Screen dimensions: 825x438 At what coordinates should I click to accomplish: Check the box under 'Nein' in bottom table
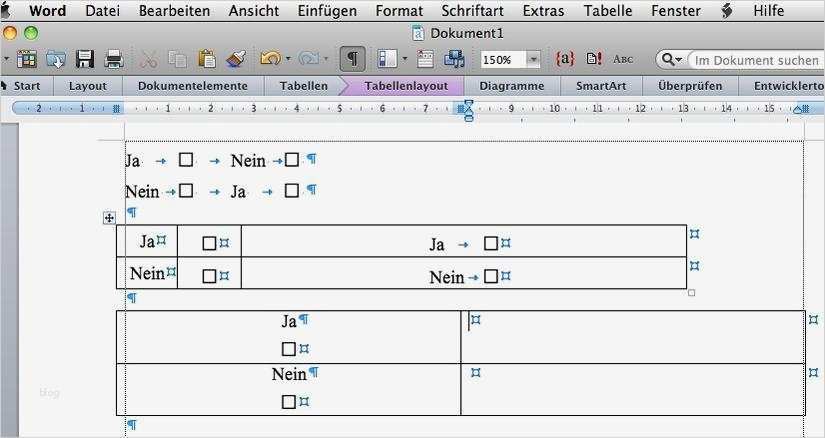(x=288, y=402)
